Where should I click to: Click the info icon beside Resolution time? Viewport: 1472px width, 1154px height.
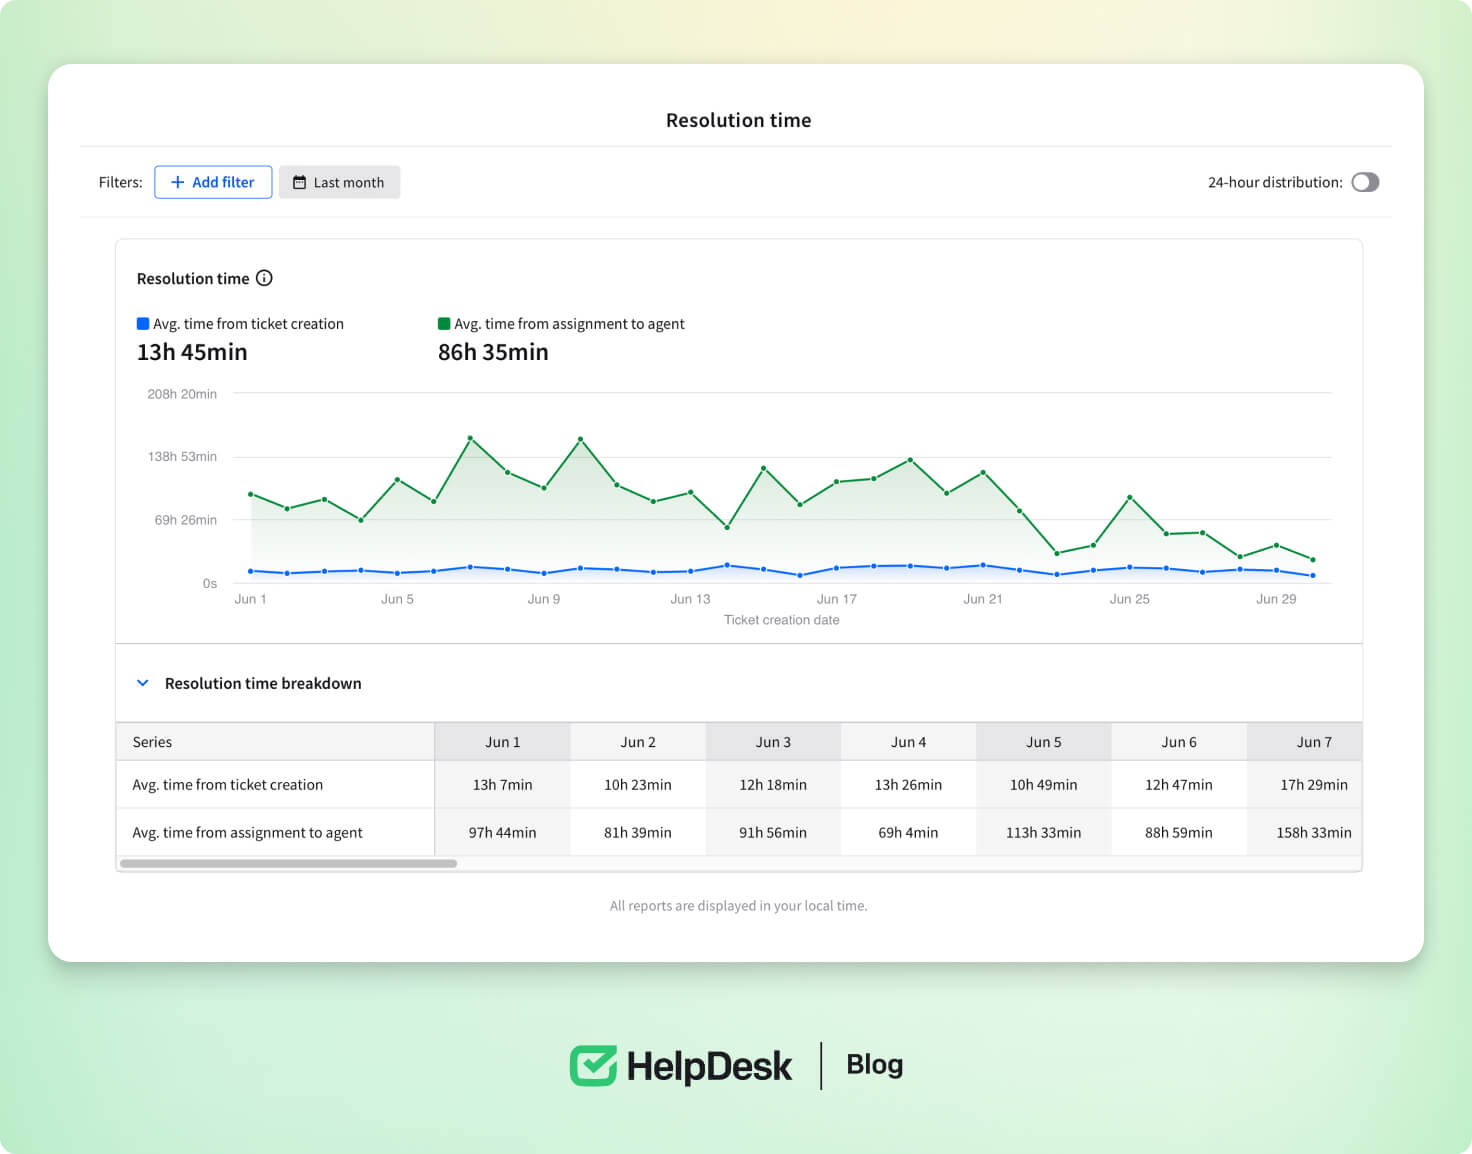(x=264, y=278)
